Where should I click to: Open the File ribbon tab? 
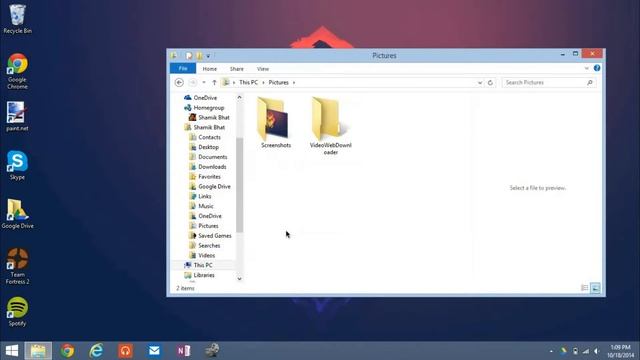183,69
